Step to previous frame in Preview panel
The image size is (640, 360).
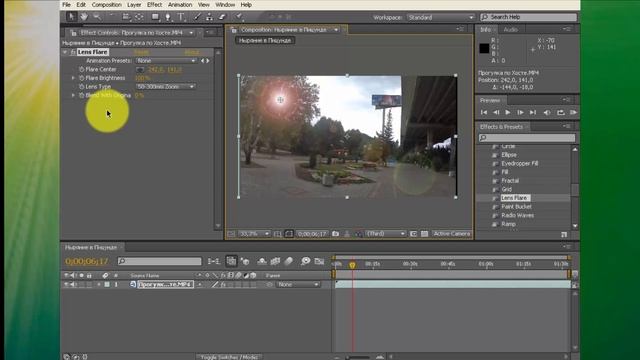[x=496, y=112]
